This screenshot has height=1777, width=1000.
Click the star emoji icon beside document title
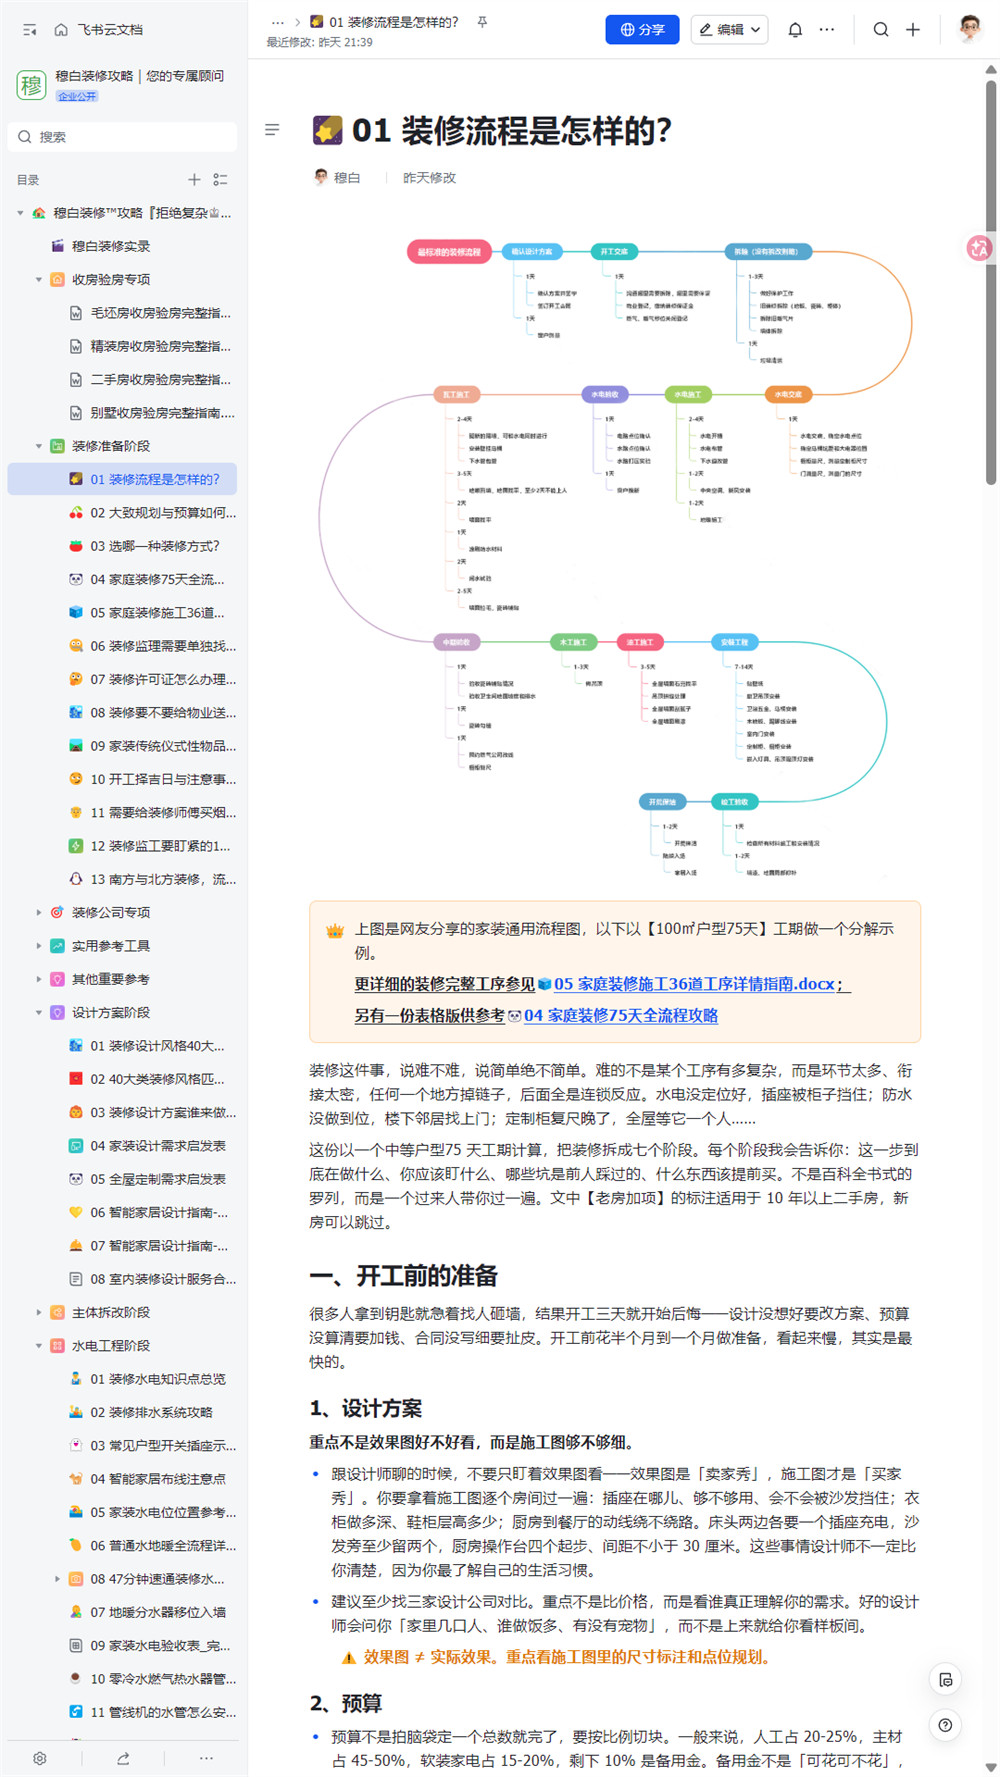click(327, 130)
